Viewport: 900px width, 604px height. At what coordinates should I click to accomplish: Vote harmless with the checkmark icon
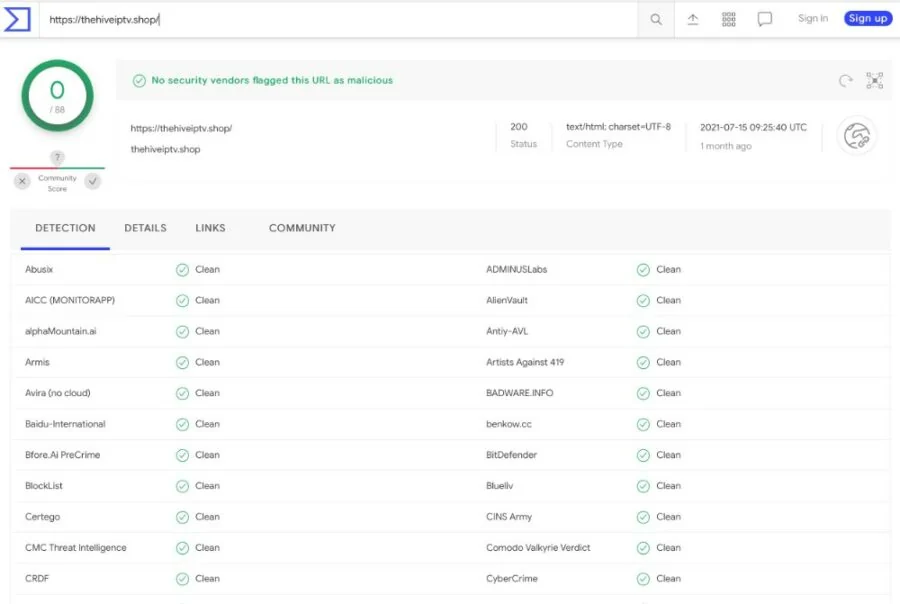click(92, 181)
